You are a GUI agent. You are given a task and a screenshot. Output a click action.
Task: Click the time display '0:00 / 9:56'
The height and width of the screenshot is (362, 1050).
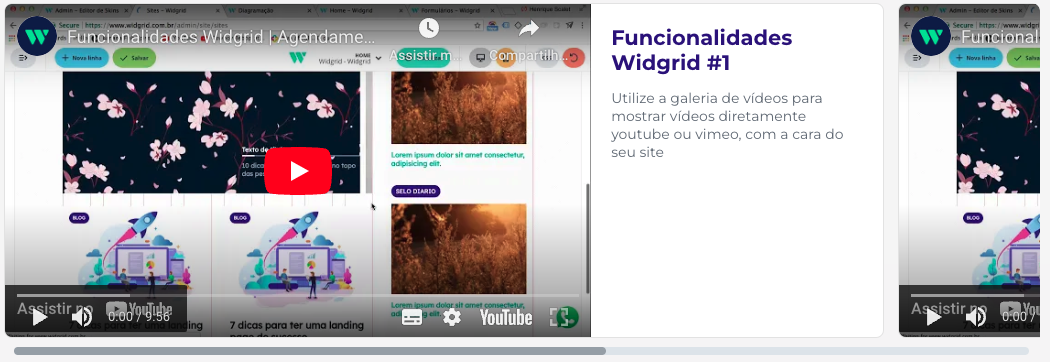[x=140, y=316]
